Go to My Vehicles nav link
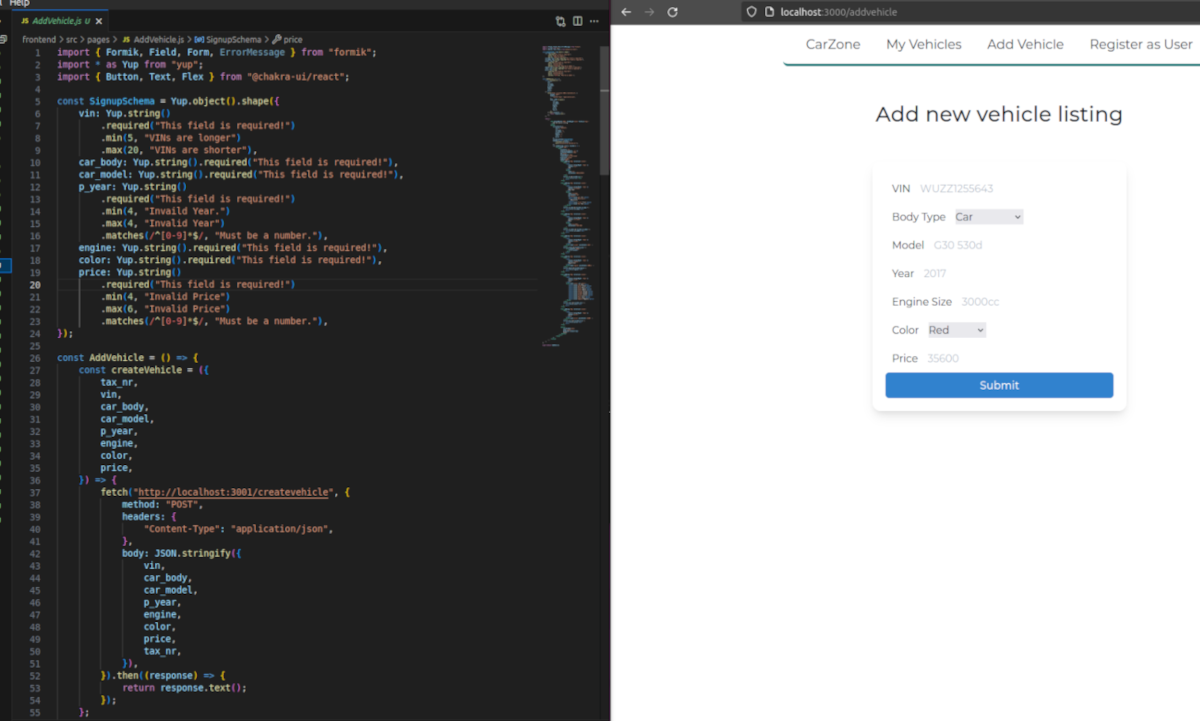Screen dimensions: 1200x721 [923, 44]
